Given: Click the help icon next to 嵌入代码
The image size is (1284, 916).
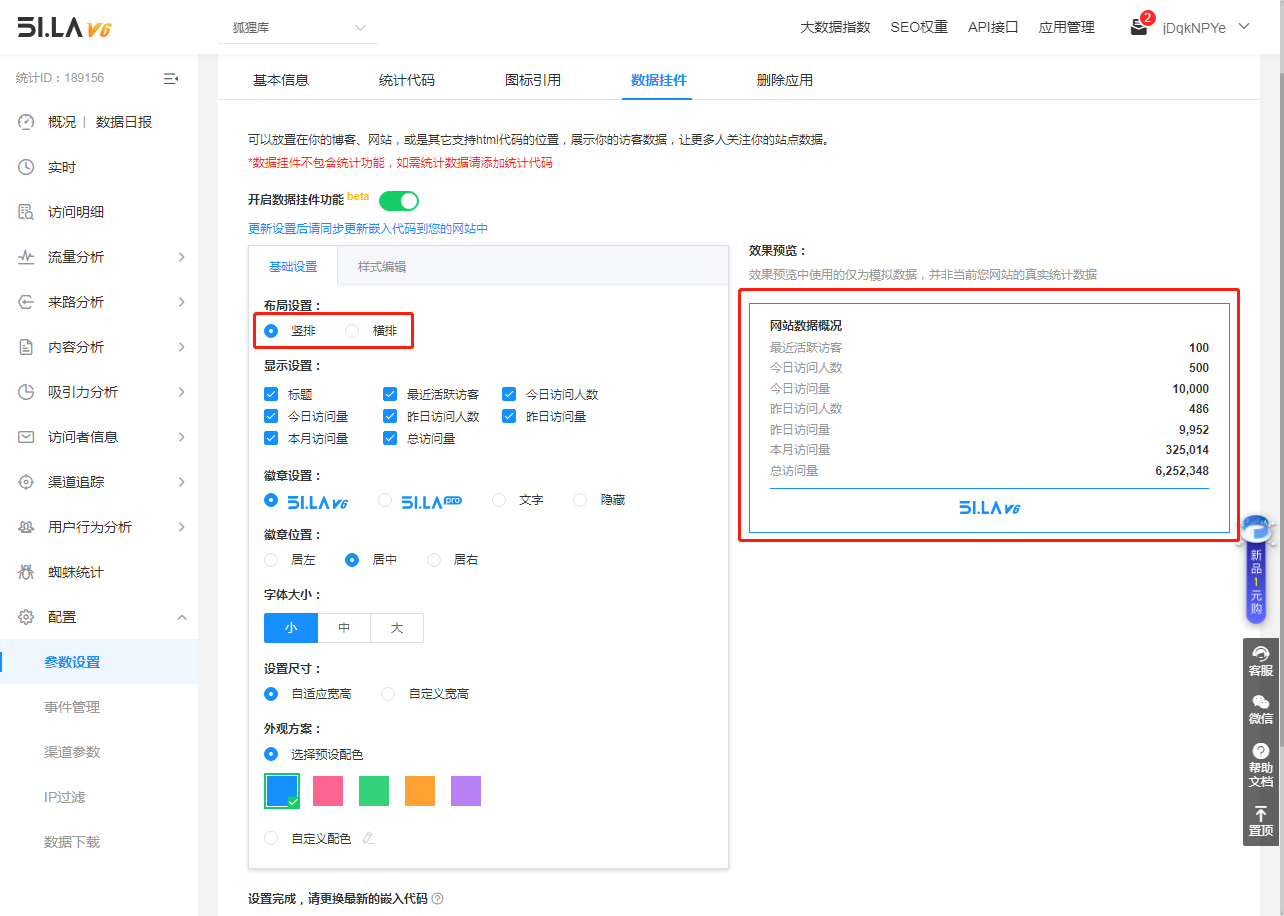Looking at the screenshot, I should (x=437, y=899).
